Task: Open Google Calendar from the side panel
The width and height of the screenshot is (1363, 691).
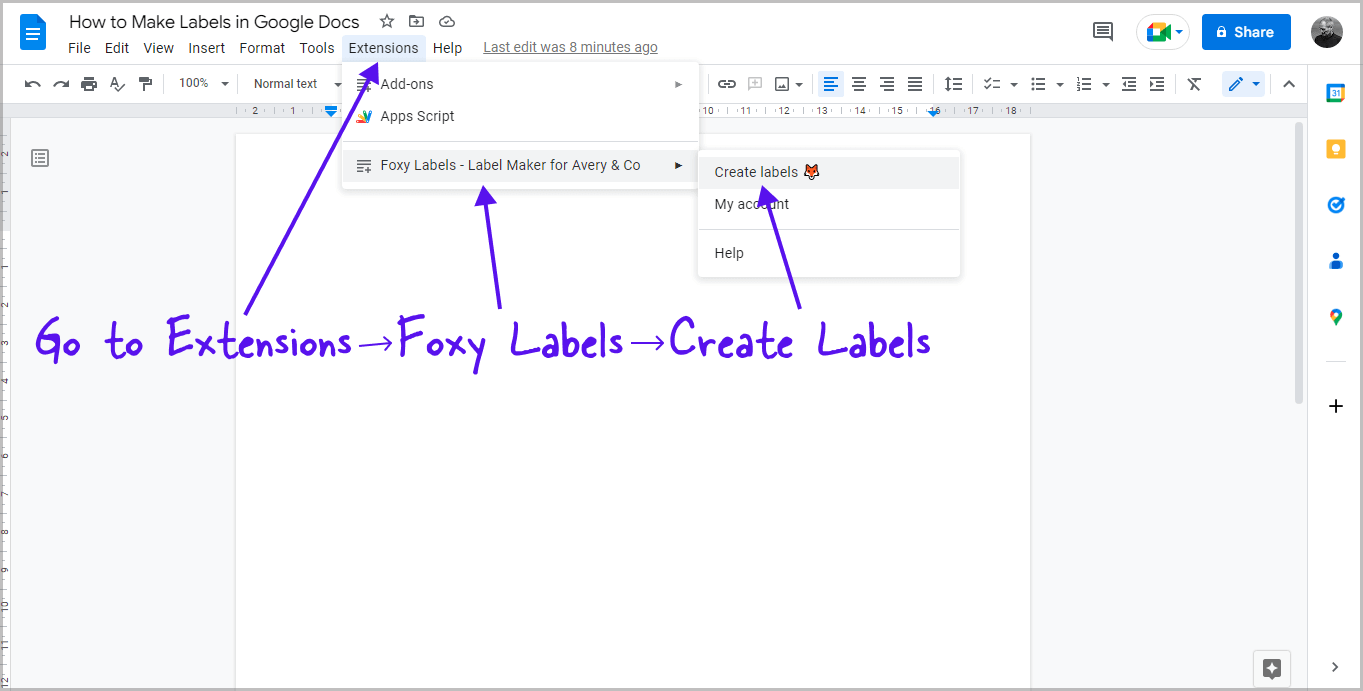Action: pyautogui.click(x=1336, y=92)
